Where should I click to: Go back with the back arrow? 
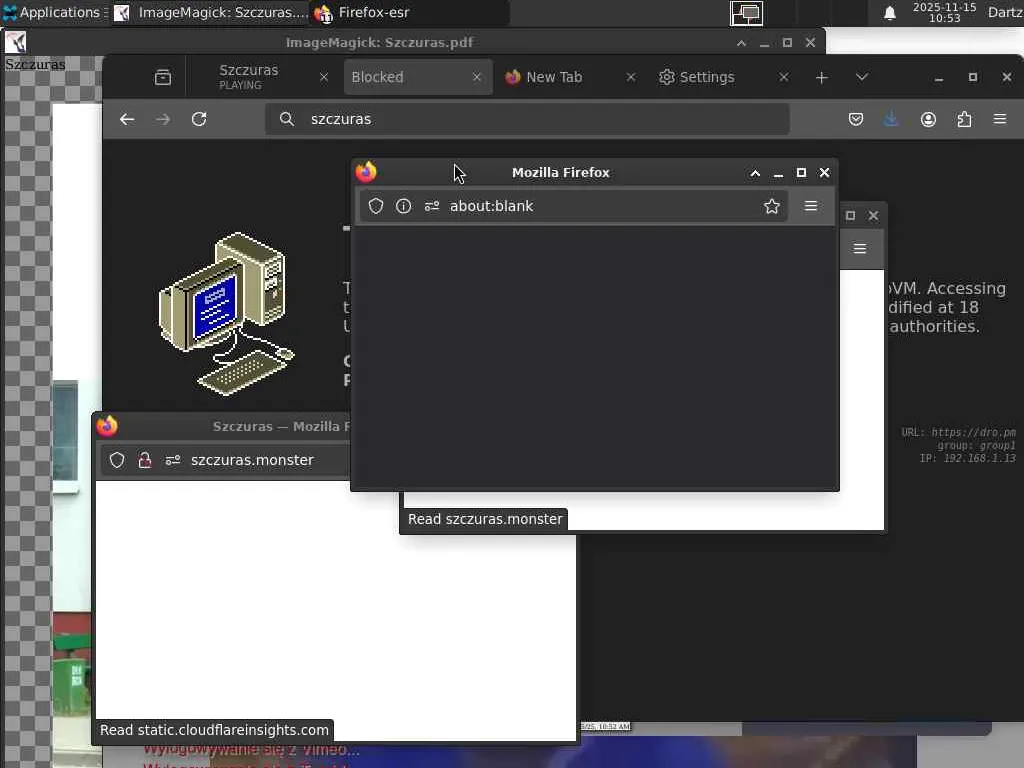(x=127, y=119)
